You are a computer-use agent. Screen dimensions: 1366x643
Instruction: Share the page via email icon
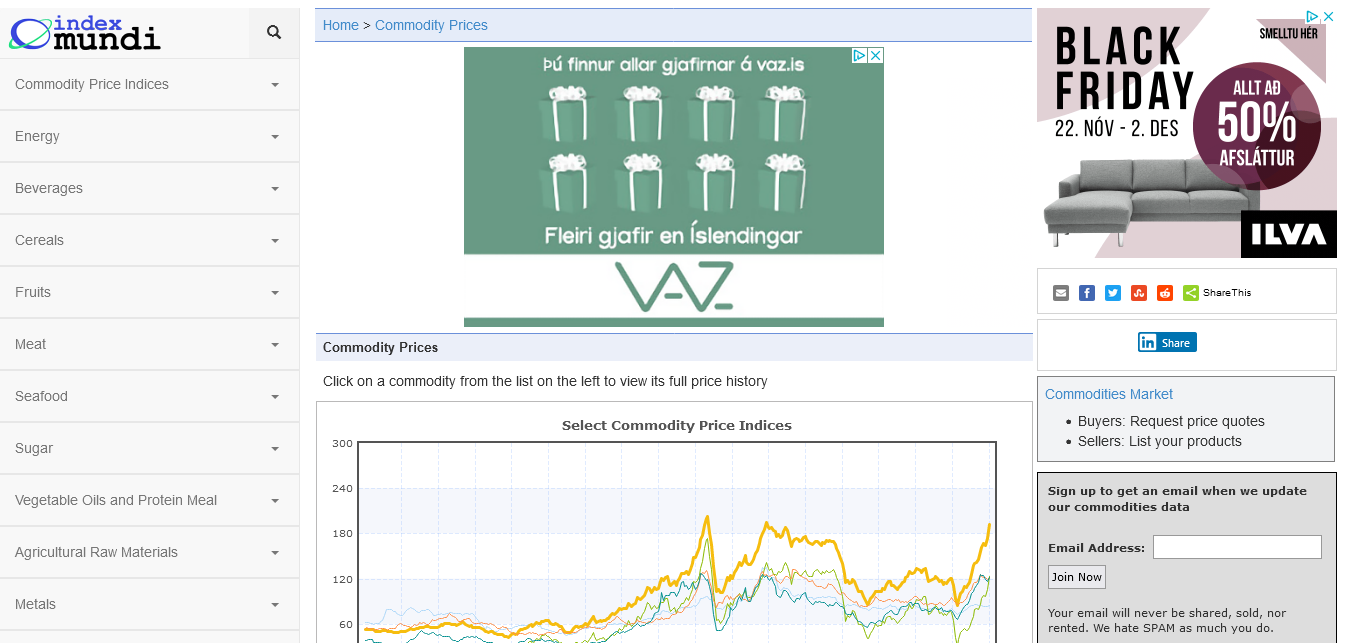pos(1061,293)
